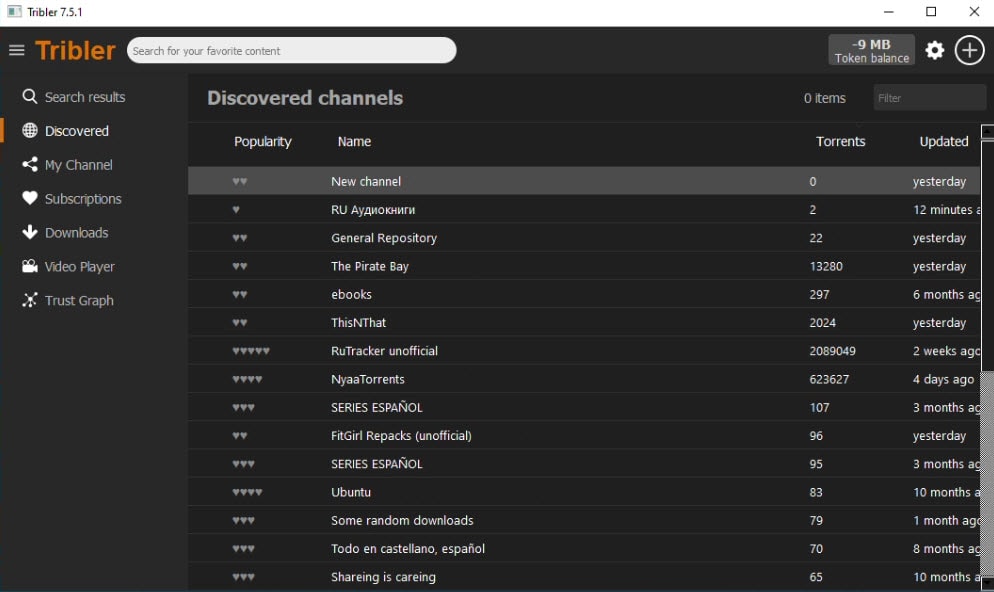994x592 pixels.
Task: Click the Search results magnifier icon
Action: tap(30, 96)
